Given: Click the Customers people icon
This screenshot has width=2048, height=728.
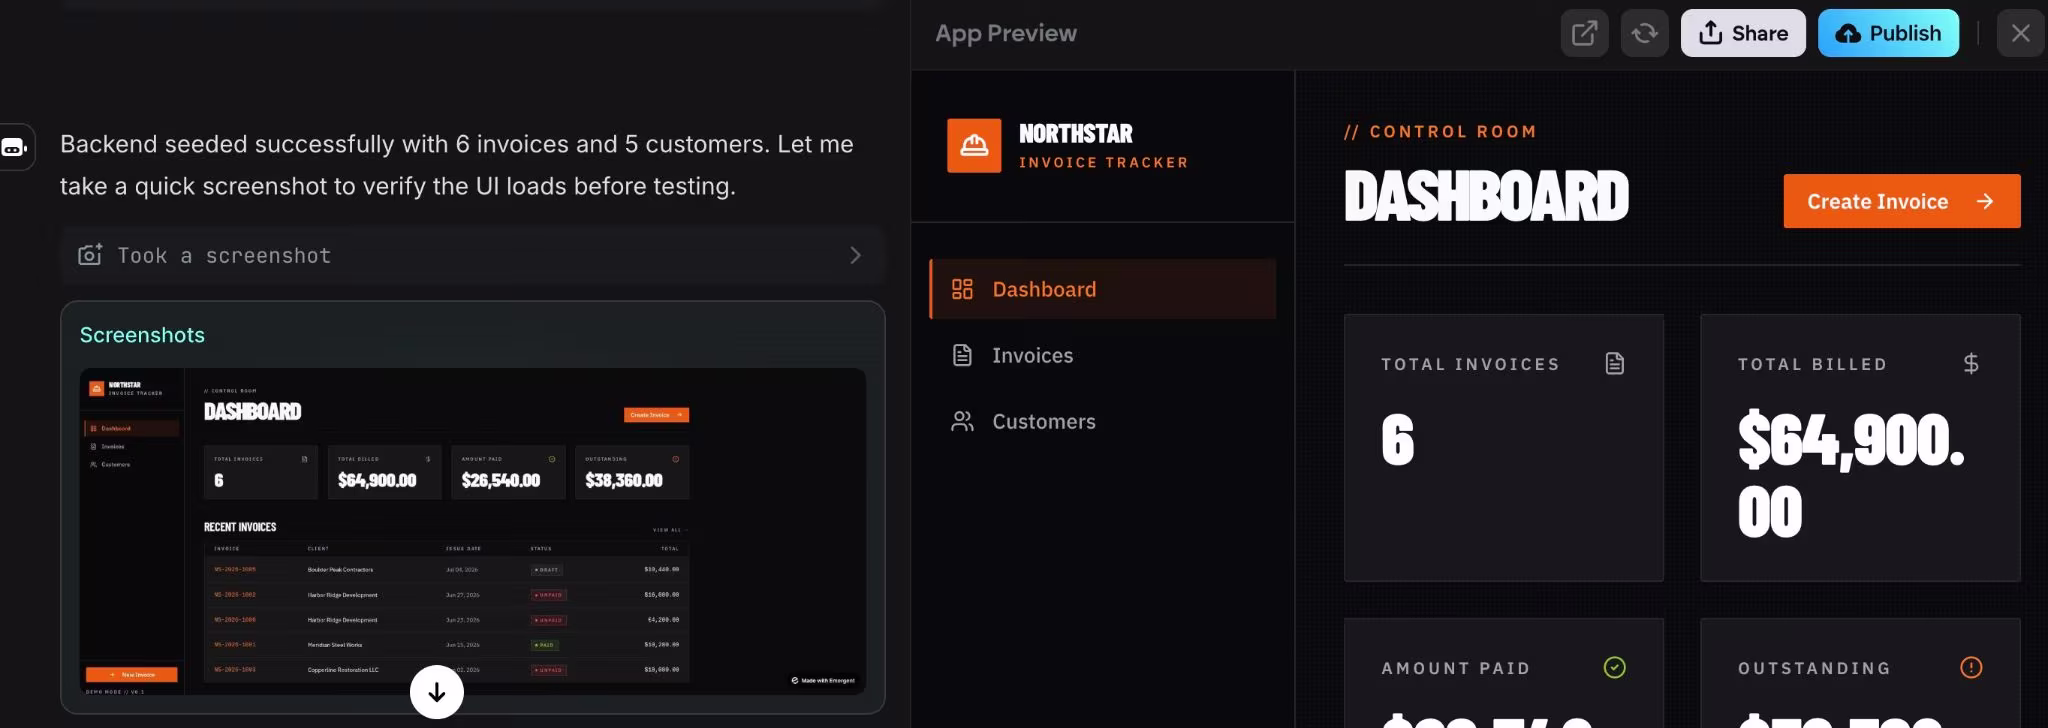Looking at the screenshot, I should [x=962, y=421].
